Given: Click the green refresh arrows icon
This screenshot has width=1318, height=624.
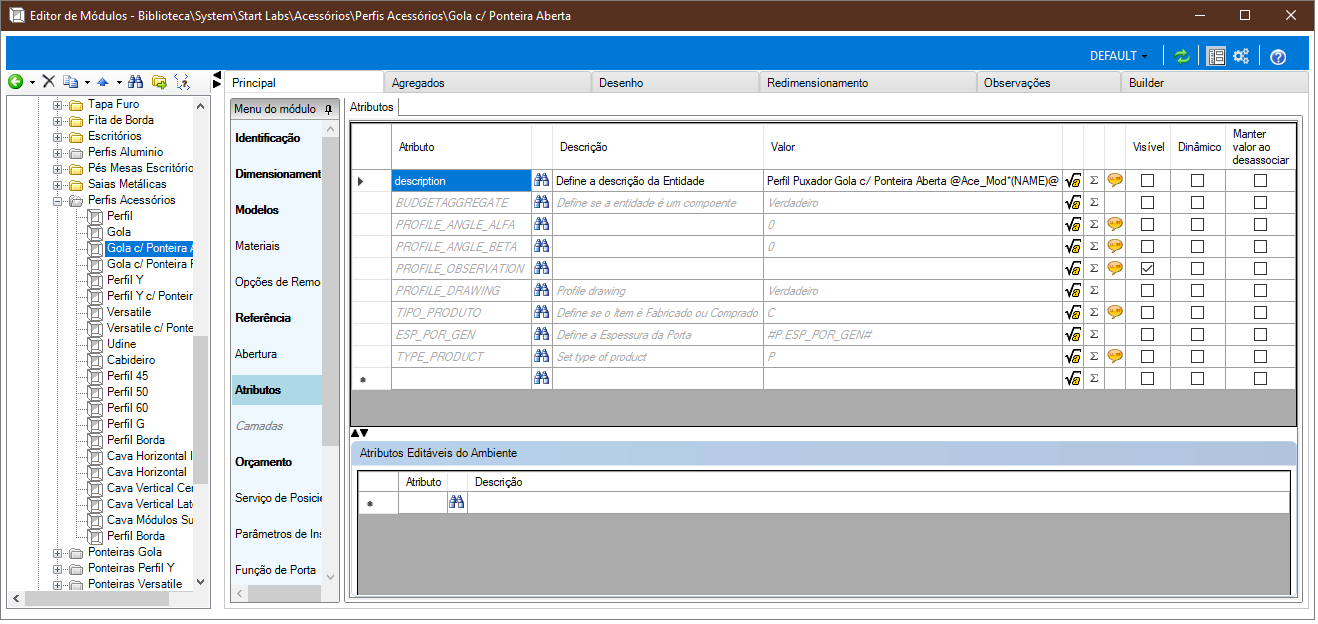Looking at the screenshot, I should click(1183, 56).
